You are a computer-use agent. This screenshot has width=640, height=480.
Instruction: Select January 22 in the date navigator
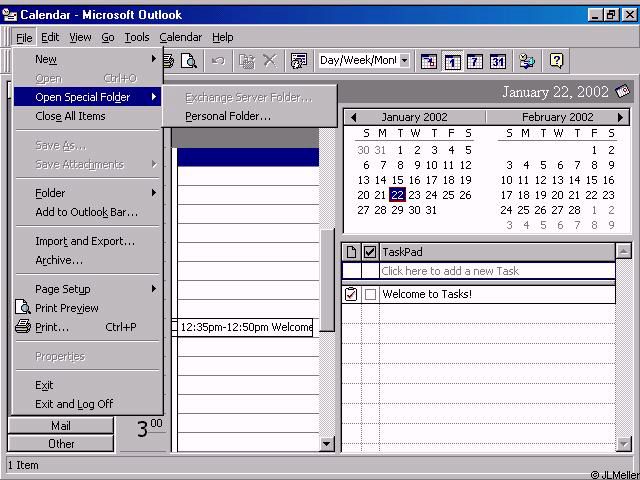[x=398, y=195]
